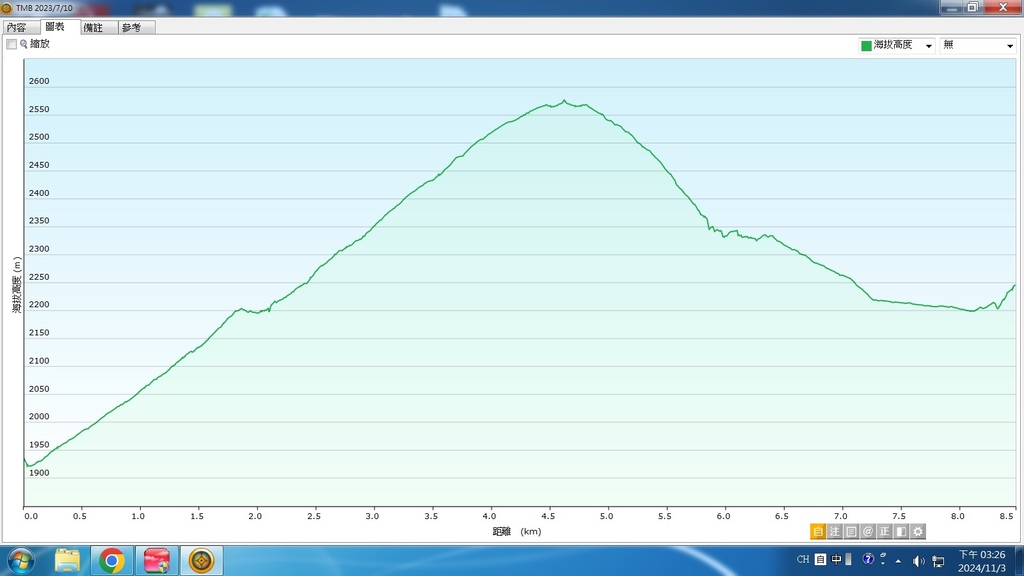This screenshot has height=576, width=1024.
Task: Click the 距離 (km) axis title
Action: [517, 532]
